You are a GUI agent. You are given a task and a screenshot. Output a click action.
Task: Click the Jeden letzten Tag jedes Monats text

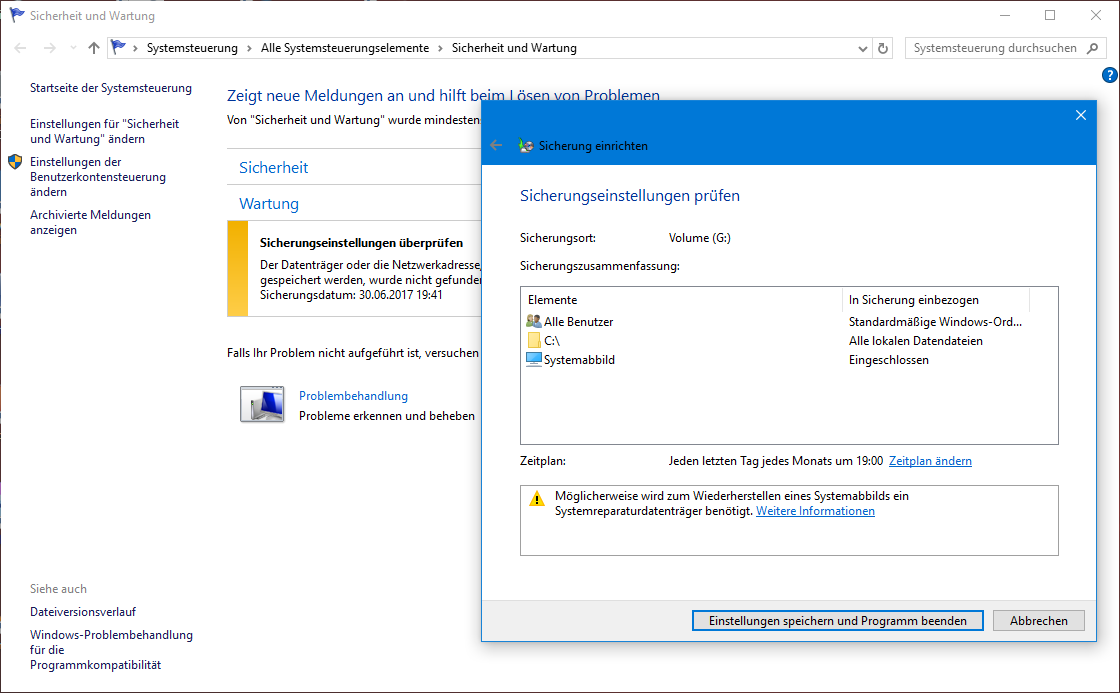776,461
